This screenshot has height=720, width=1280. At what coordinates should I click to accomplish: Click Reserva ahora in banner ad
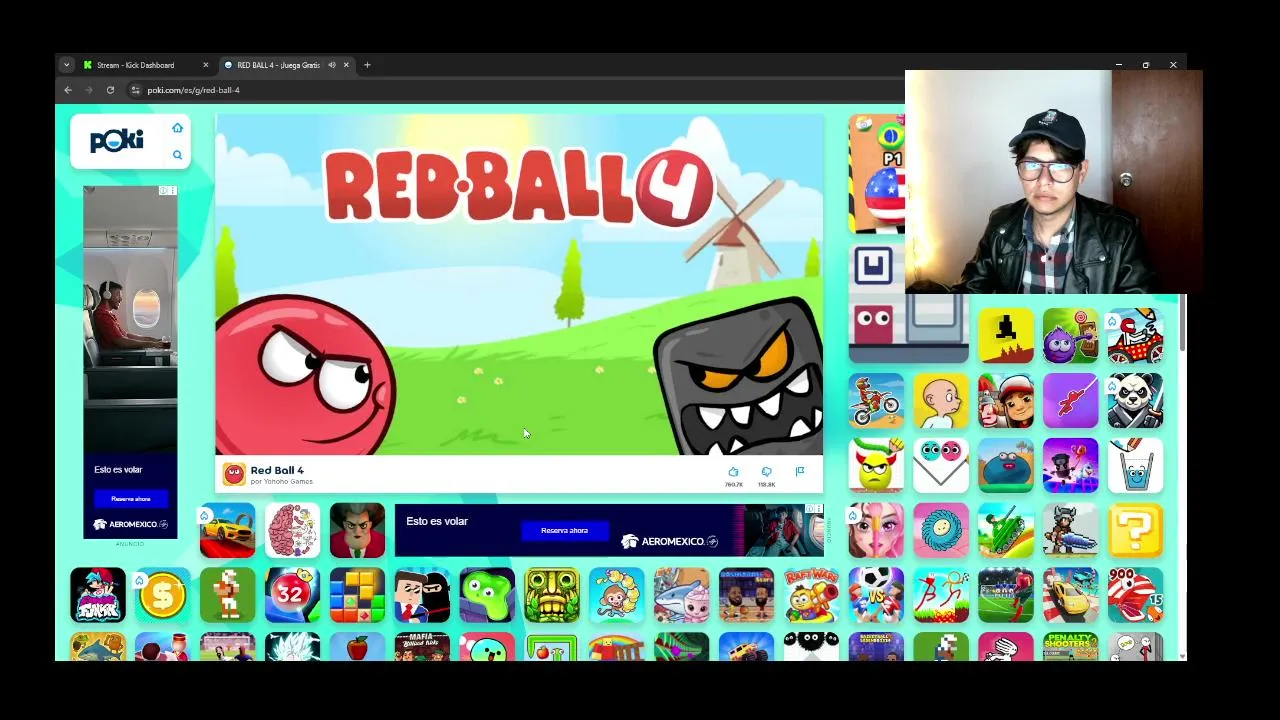(x=564, y=531)
